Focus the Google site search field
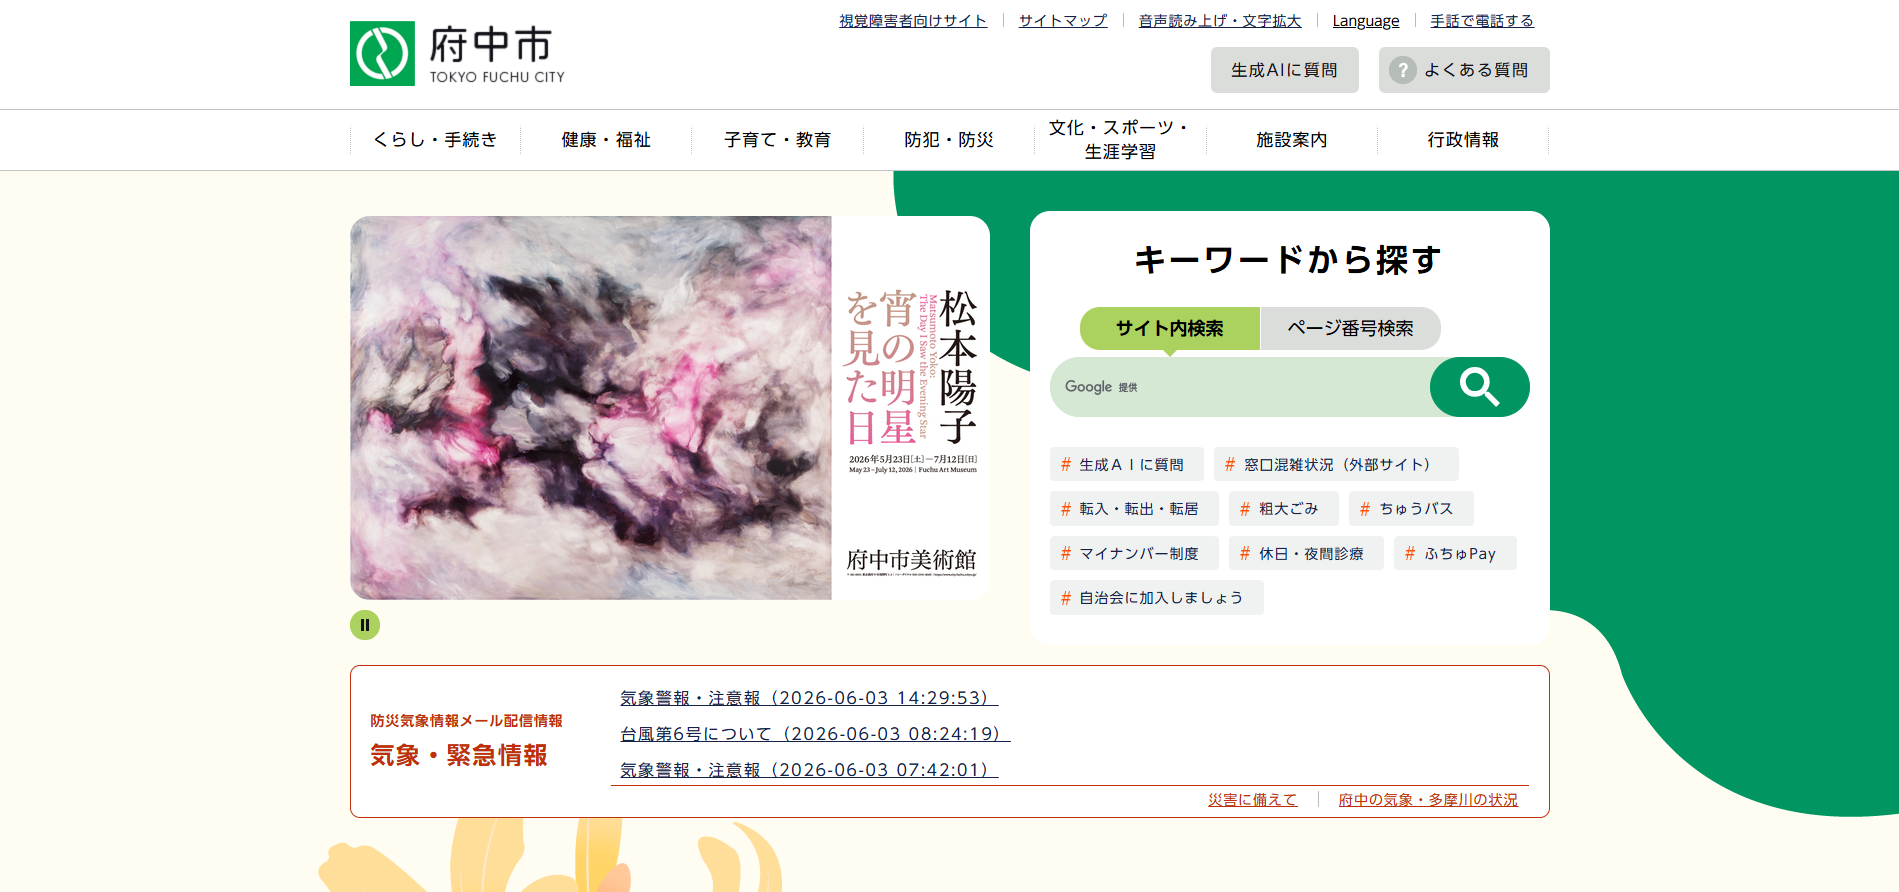The image size is (1899, 892). tap(1240, 387)
